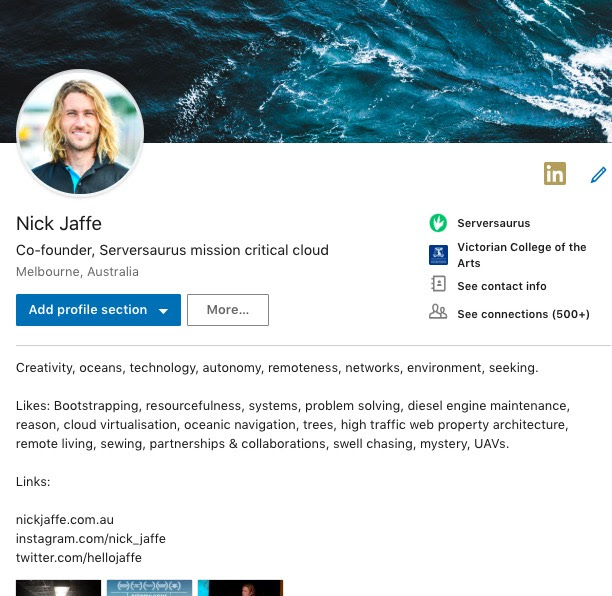Open the blue film laurels media thumbnail
Viewport: 612px width, 596px height.
[x=149, y=588]
